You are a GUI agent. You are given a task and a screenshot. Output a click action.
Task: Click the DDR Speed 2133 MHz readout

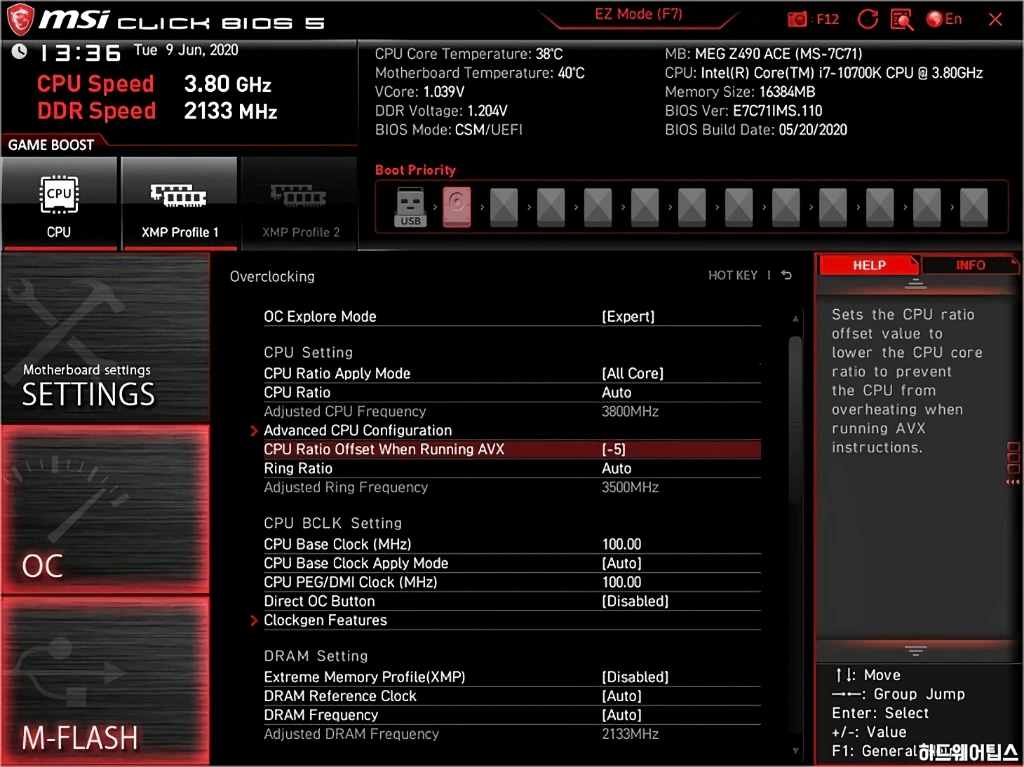[157, 111]
